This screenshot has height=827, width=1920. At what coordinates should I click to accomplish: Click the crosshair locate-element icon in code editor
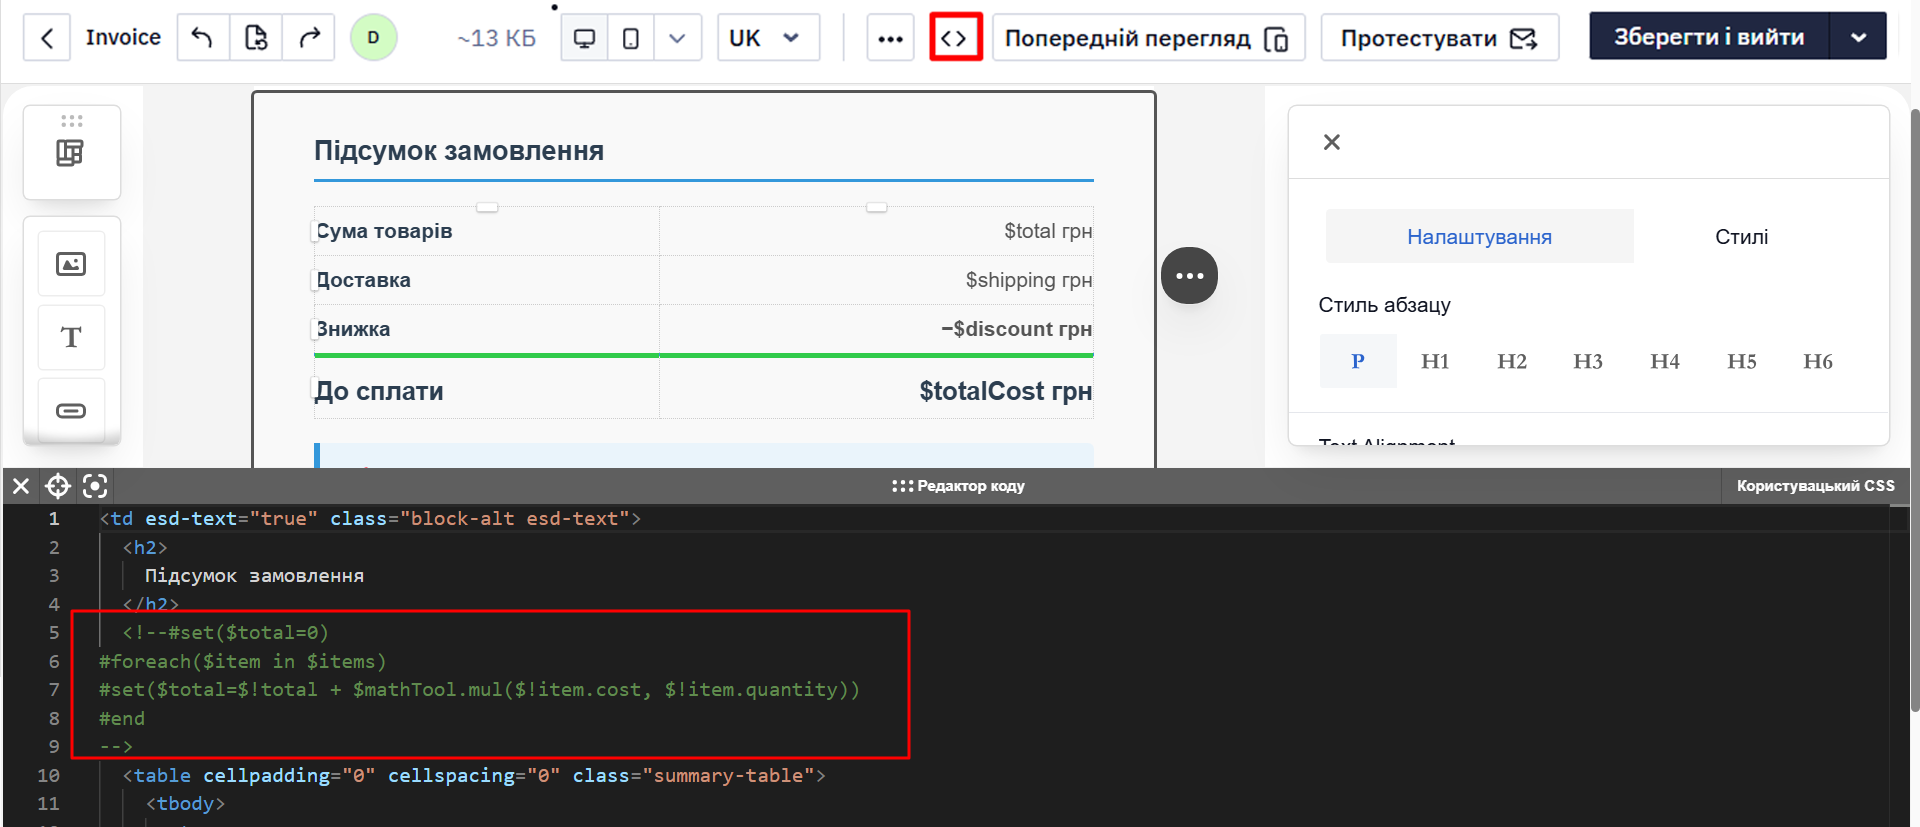click(58, 486)
